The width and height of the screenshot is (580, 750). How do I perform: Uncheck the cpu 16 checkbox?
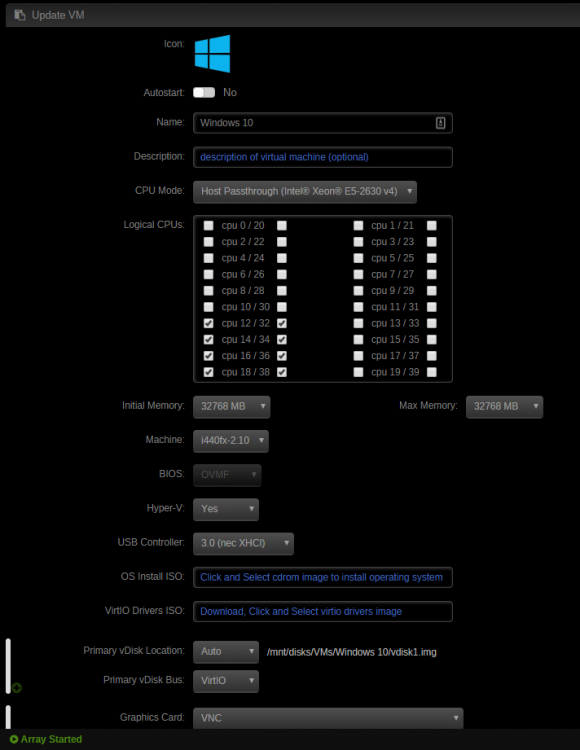point(208,356)
